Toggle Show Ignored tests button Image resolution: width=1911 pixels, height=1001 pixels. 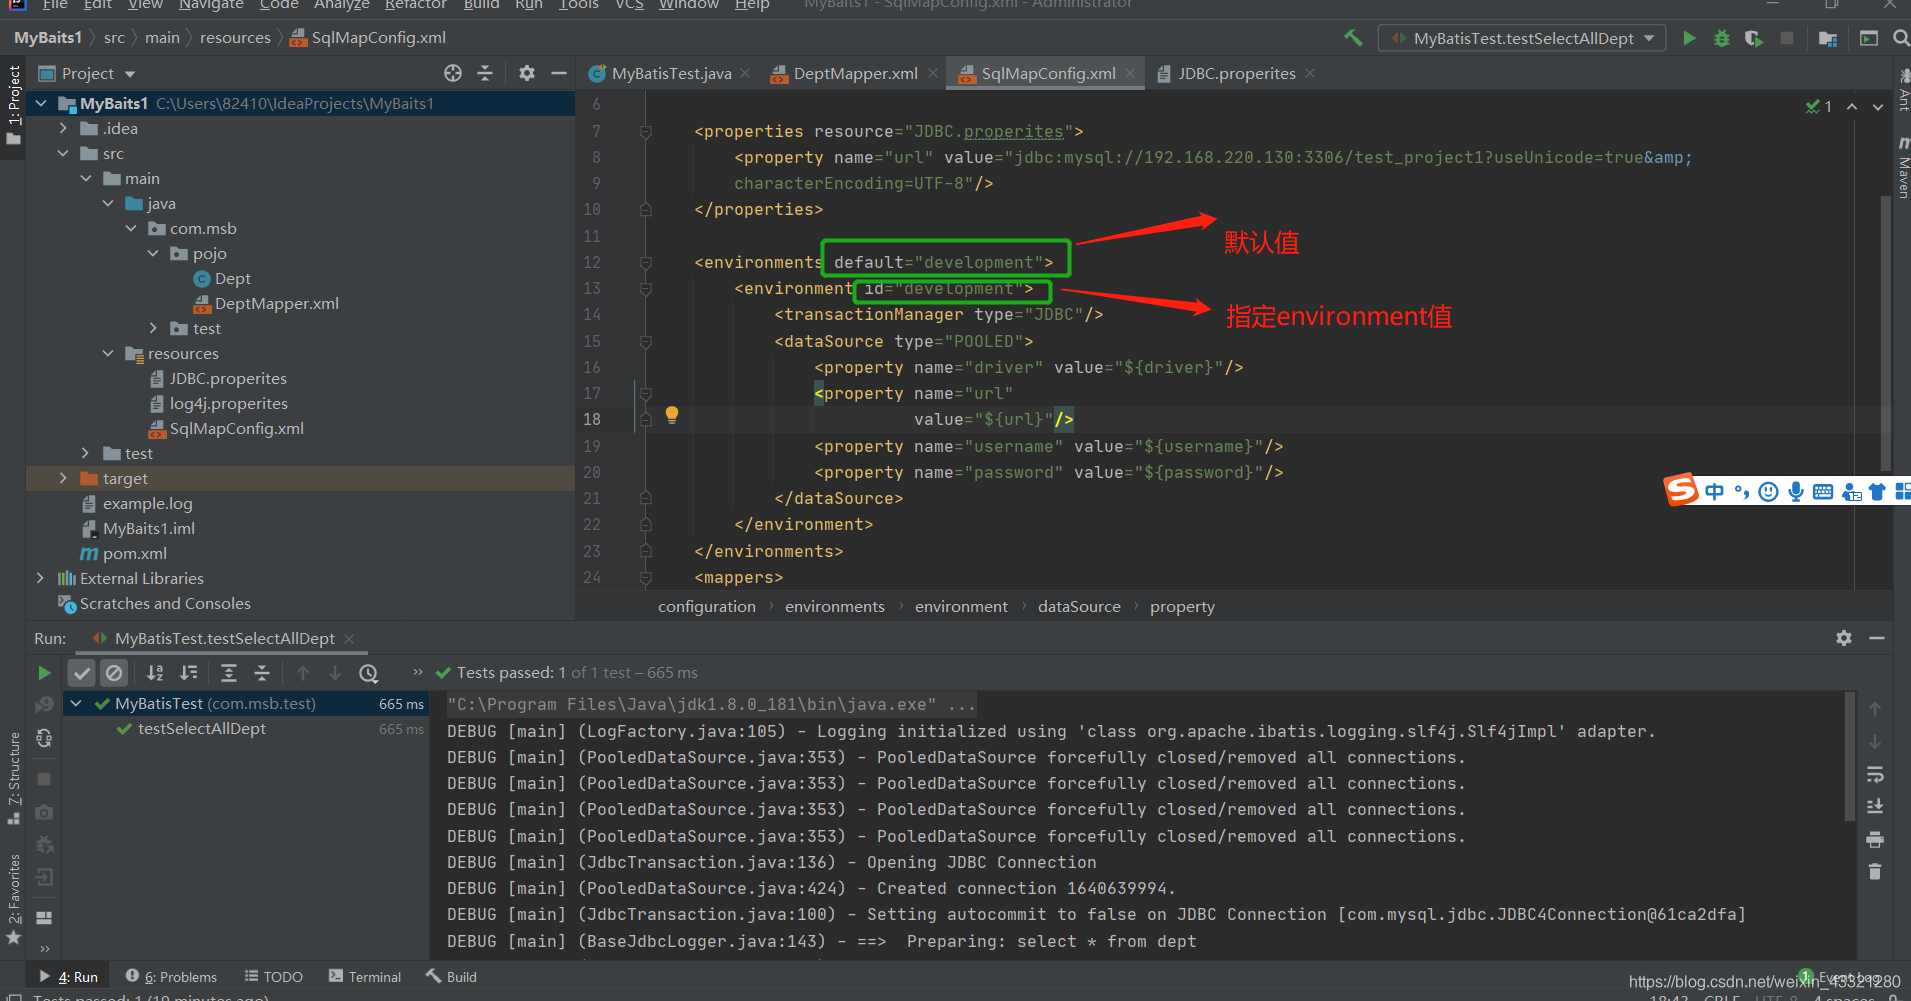(114, 673)
